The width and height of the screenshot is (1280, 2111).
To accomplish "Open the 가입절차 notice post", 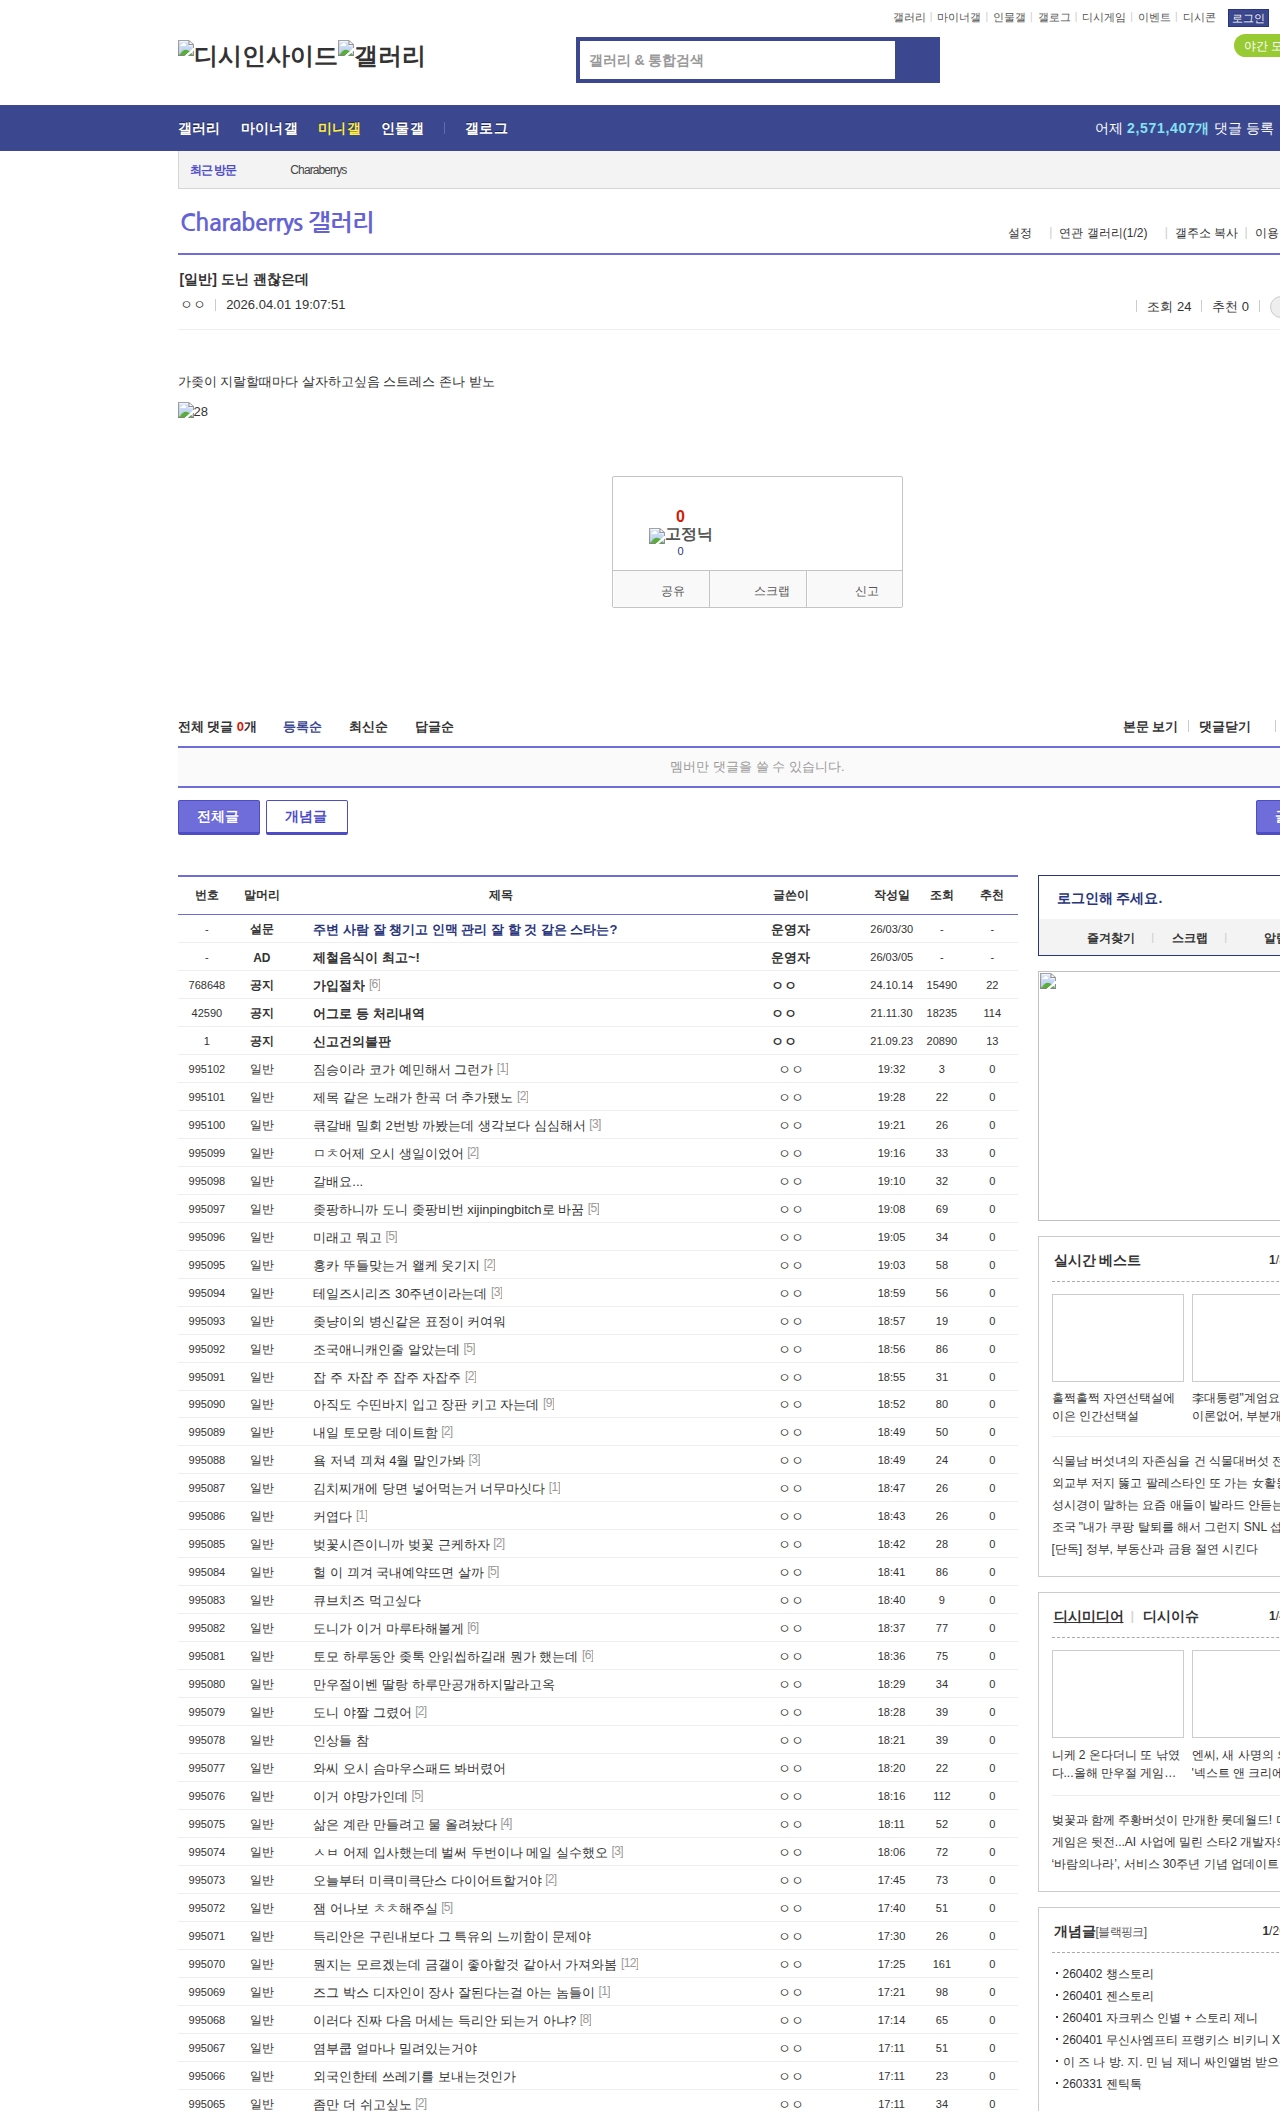I will (339, 985).
